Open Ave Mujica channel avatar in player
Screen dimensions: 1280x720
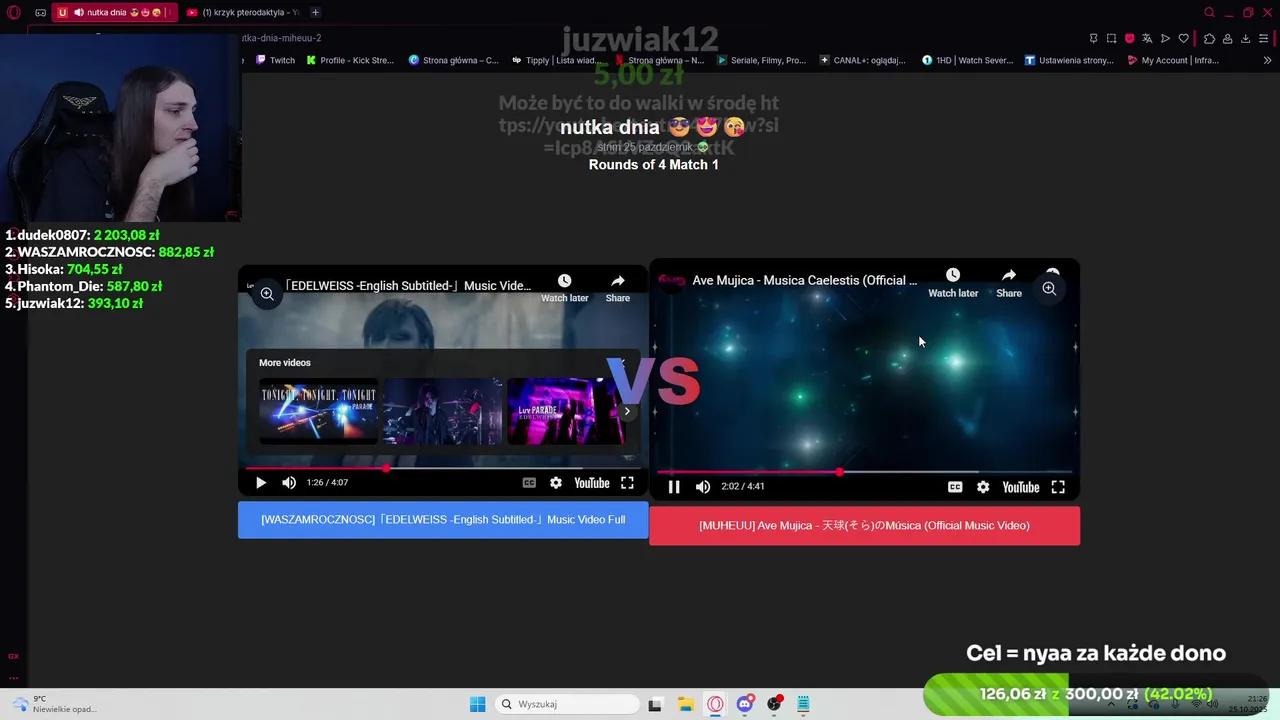(x=670, y=280)
